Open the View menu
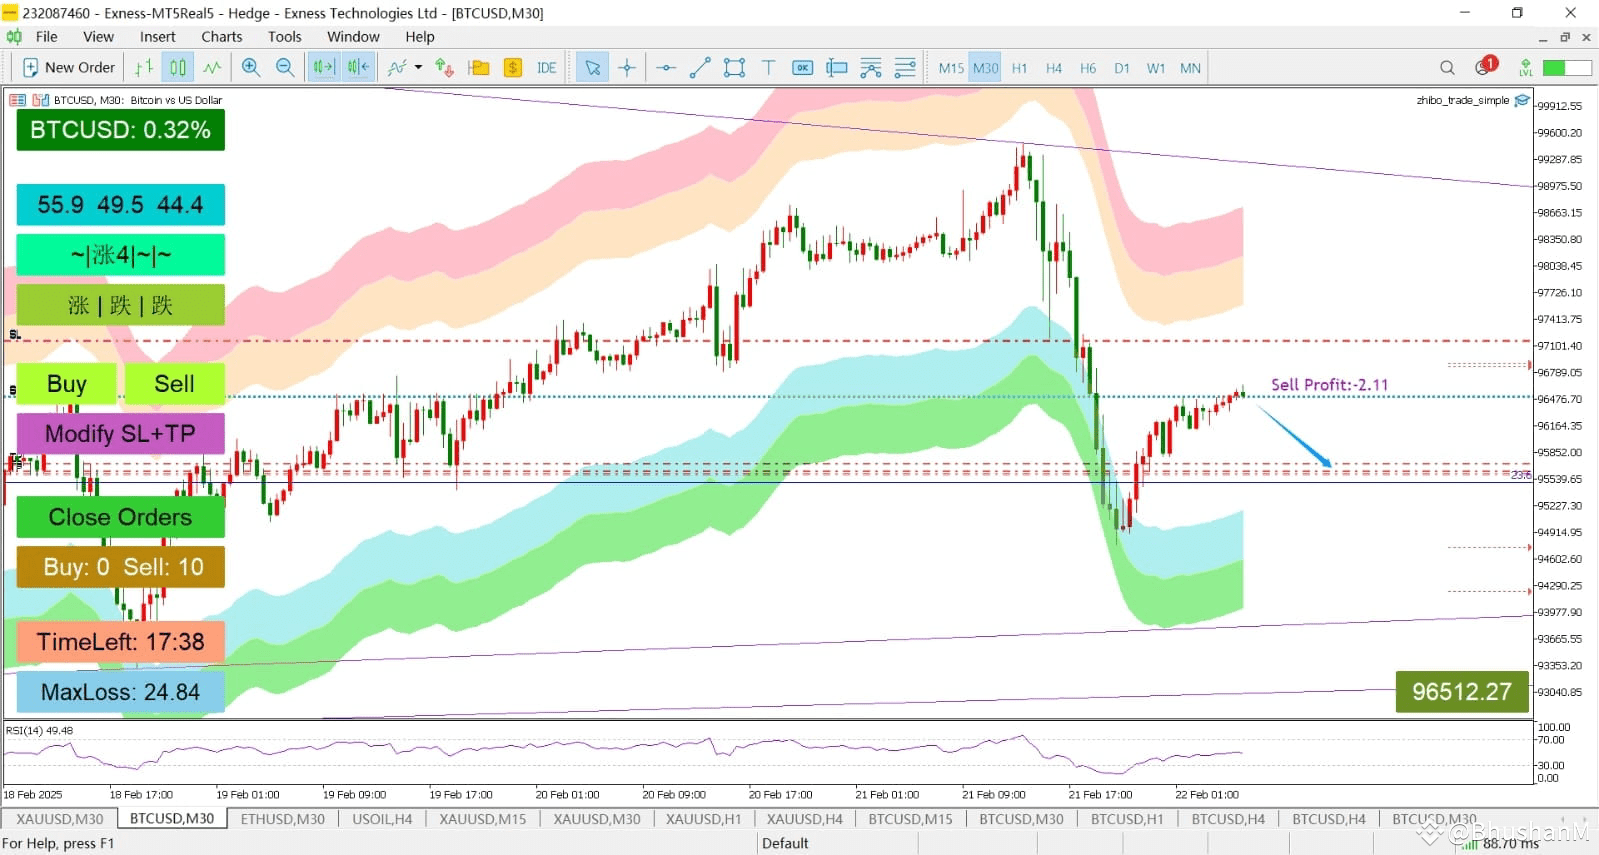 (x=98, y=37)
